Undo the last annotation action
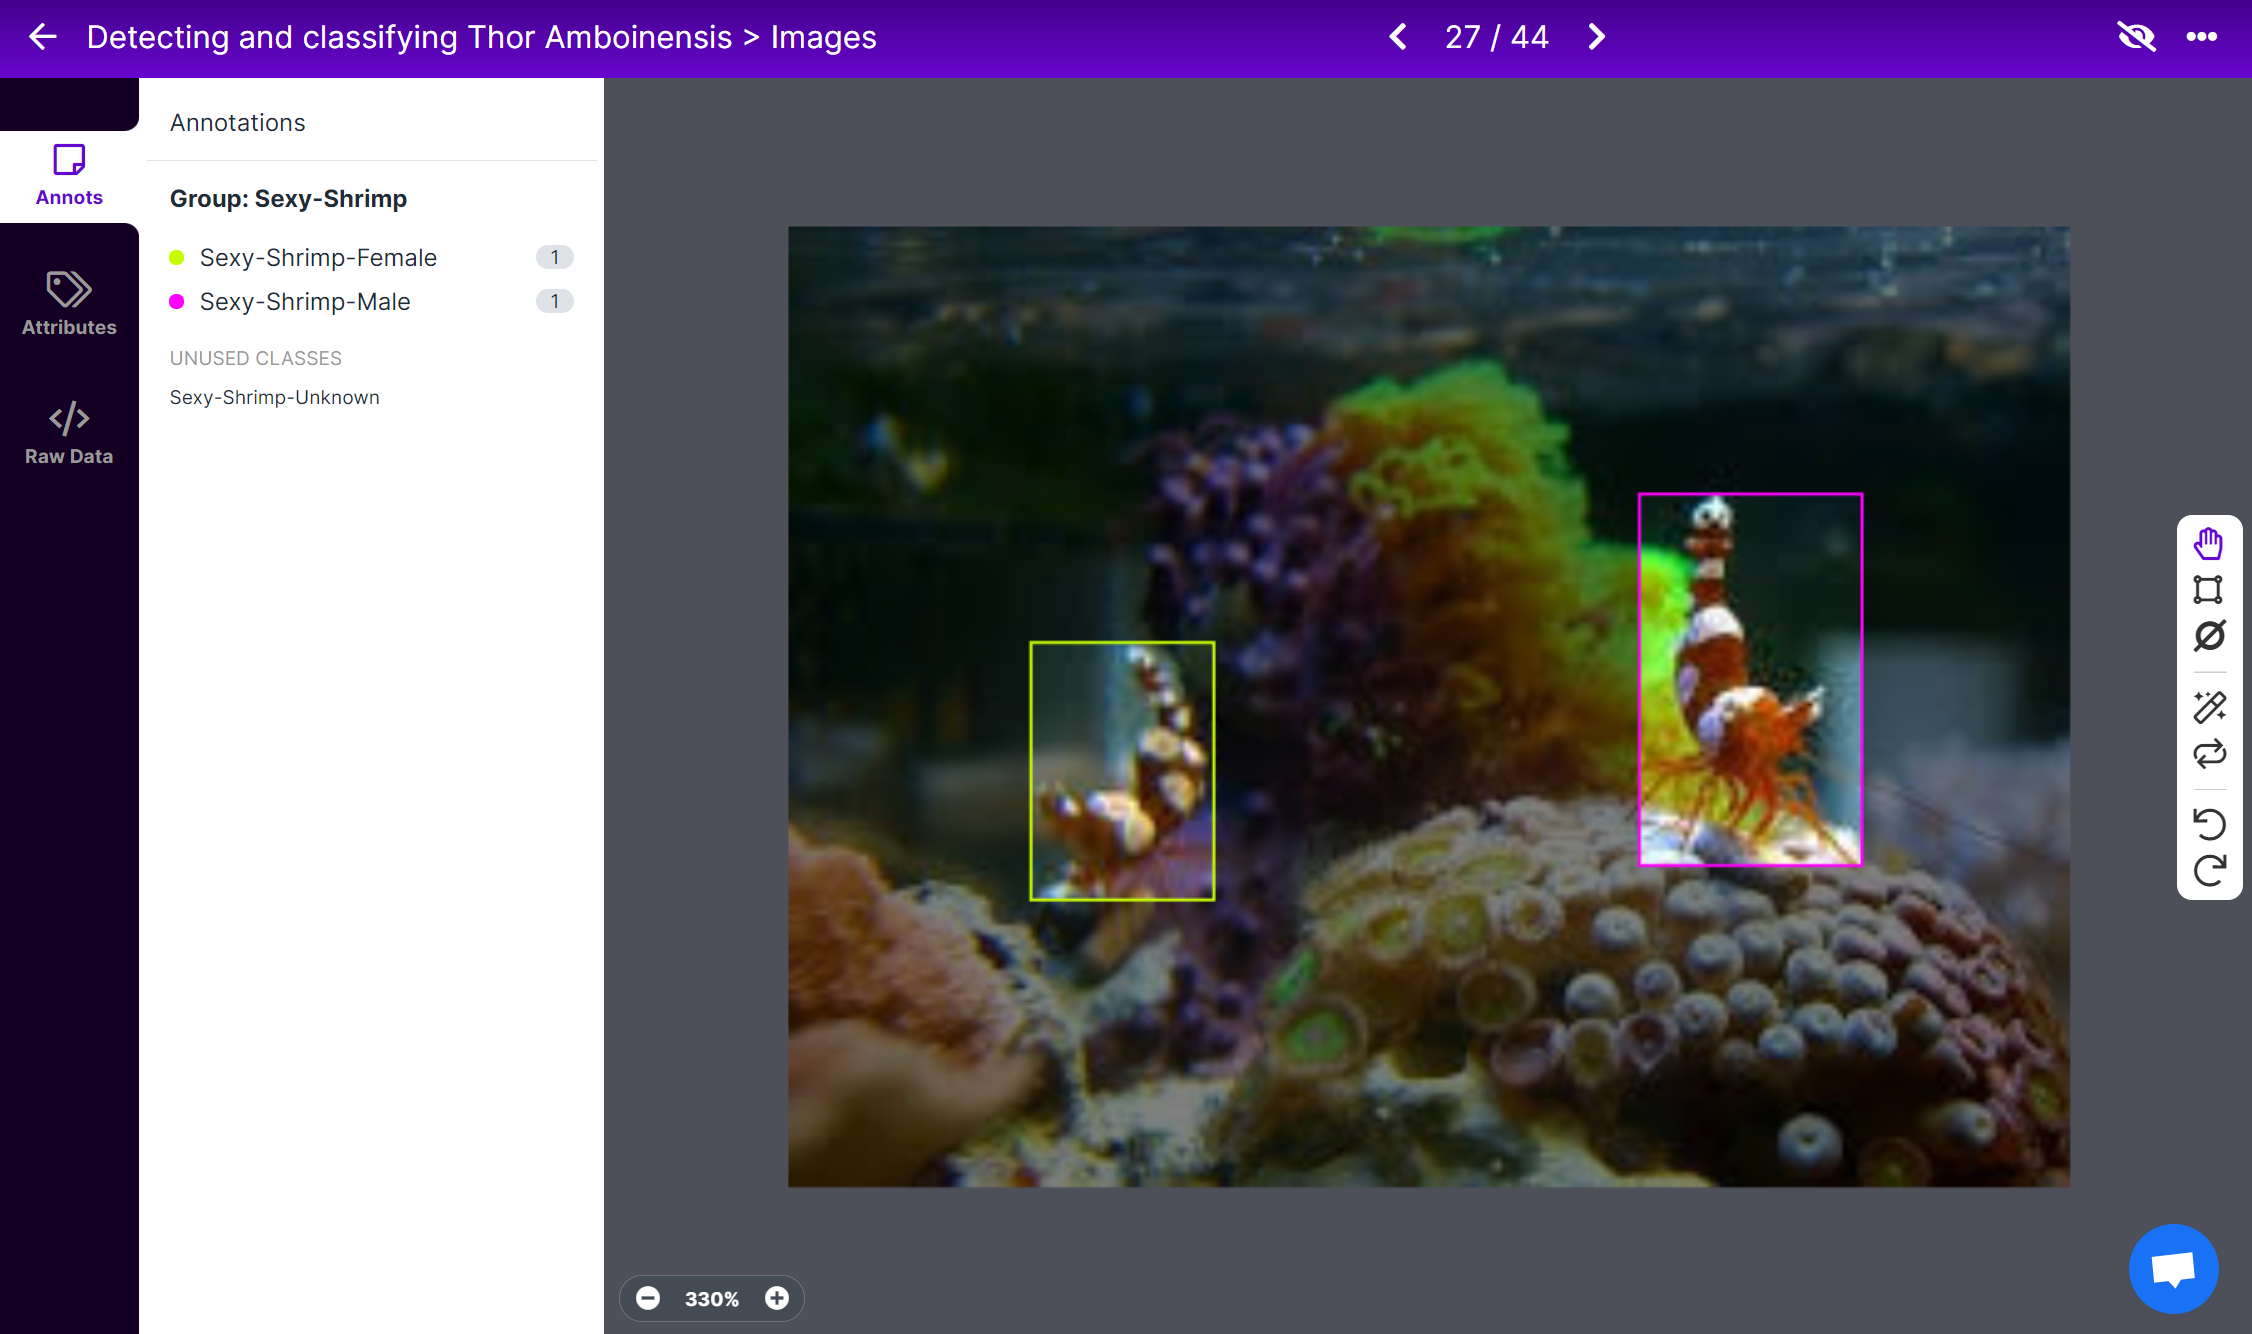 (x=2208, y=824)
